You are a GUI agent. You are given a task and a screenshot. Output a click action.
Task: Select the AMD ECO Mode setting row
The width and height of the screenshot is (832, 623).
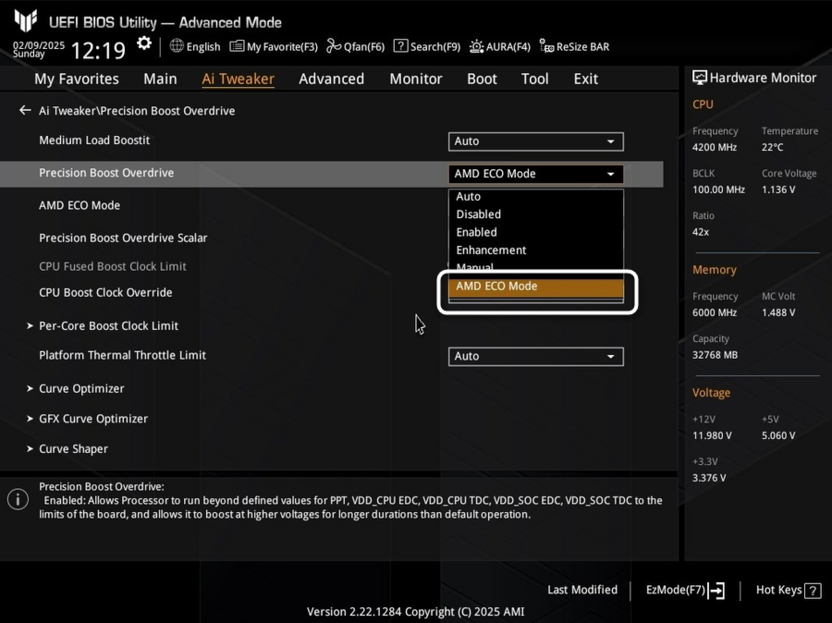(x=80, y=205)
